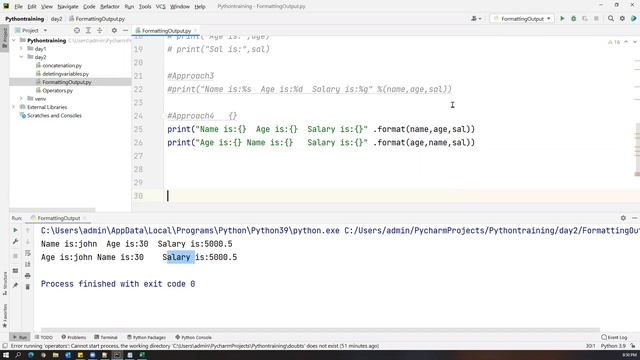Open the Terminal tool window
The width and height of the screenshot is (640, 360).
tap(106, 337)
